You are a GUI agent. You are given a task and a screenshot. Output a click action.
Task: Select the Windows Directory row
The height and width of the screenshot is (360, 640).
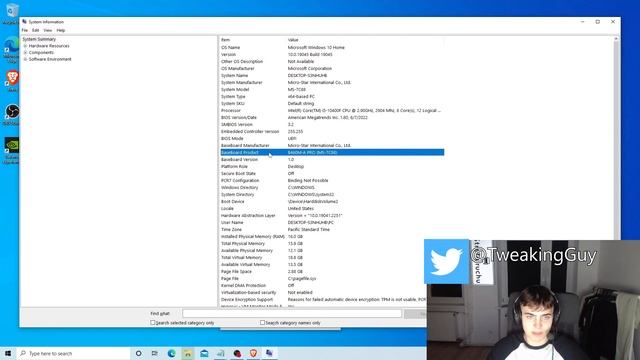(x=332, y=187)
